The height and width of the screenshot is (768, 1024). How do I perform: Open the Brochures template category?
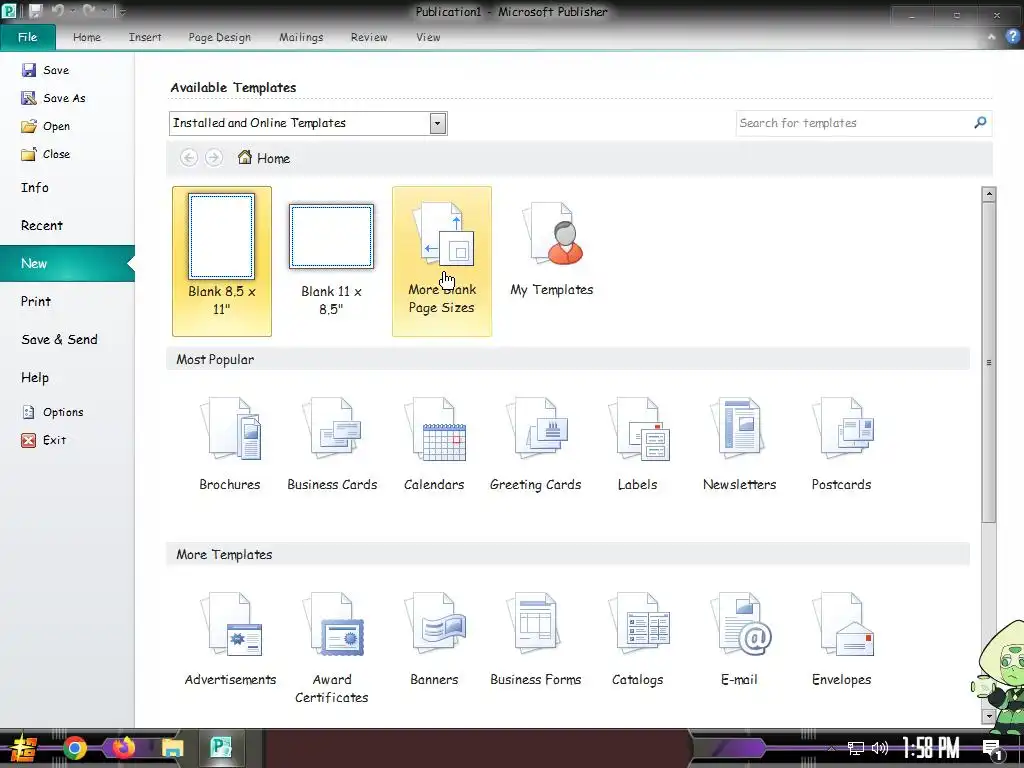tap(230, 444)
